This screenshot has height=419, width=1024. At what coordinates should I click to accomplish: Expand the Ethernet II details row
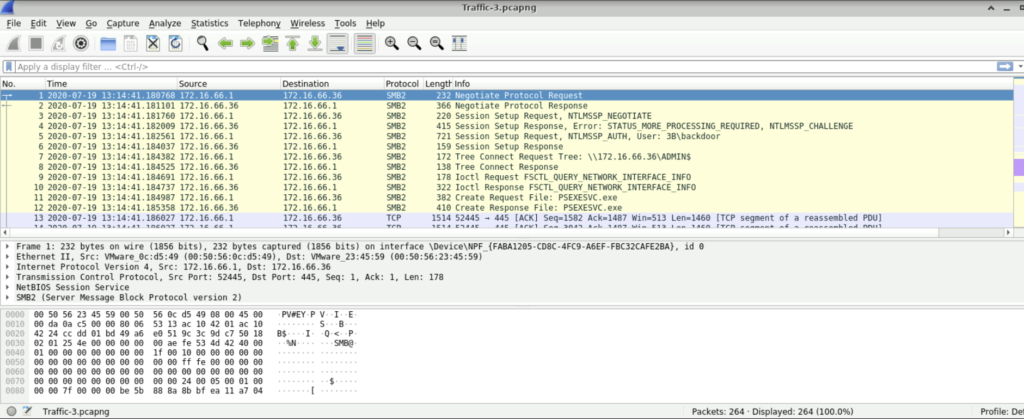(9, 256)
